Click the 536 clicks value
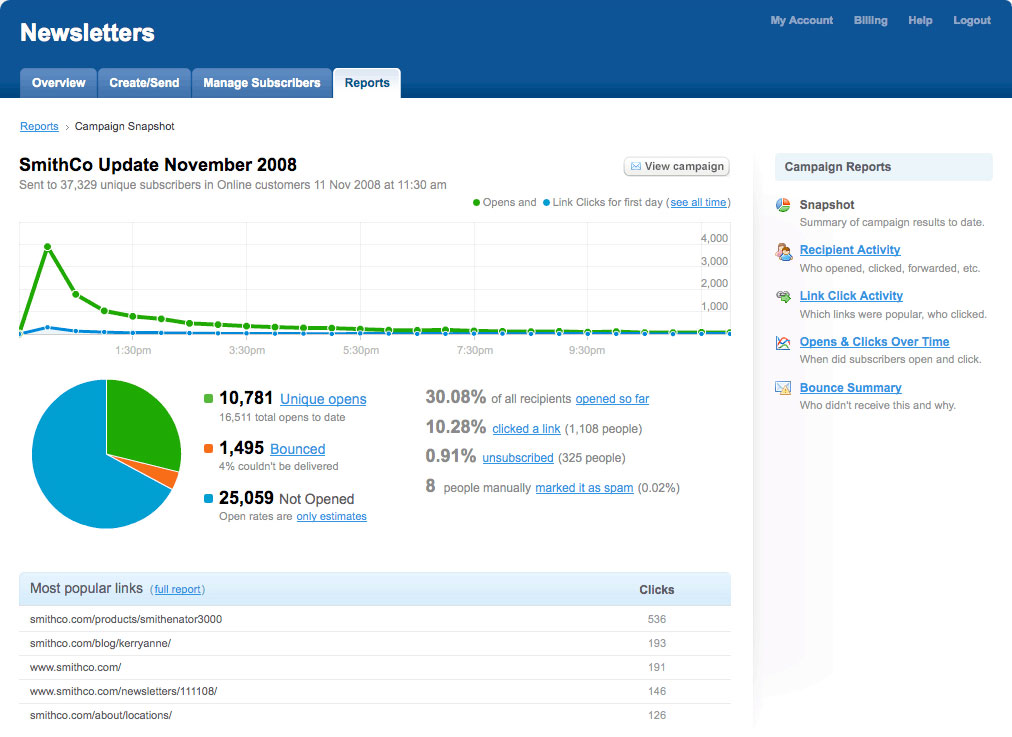Image resolution: width=1012 pixels, height=737 pixels. (656, 620)
